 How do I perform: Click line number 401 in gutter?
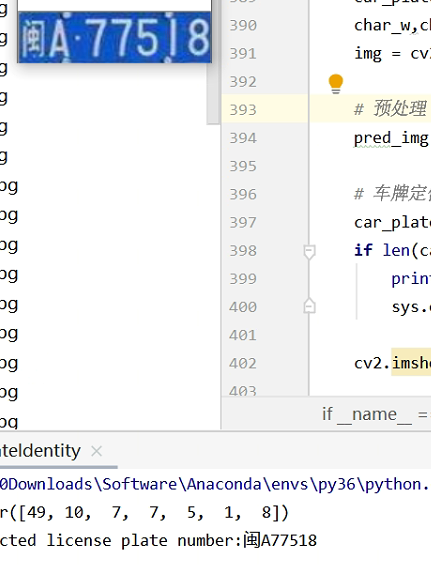243,335
